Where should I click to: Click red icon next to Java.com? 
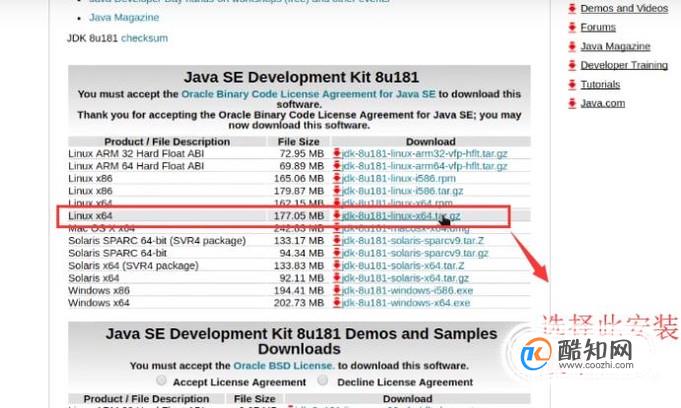572,103
